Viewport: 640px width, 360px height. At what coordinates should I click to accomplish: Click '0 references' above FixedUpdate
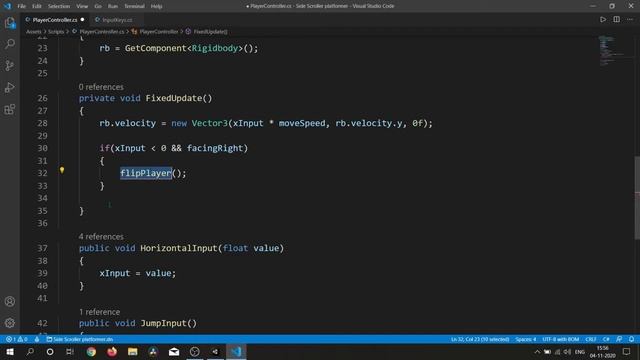(x=101, y=87)
